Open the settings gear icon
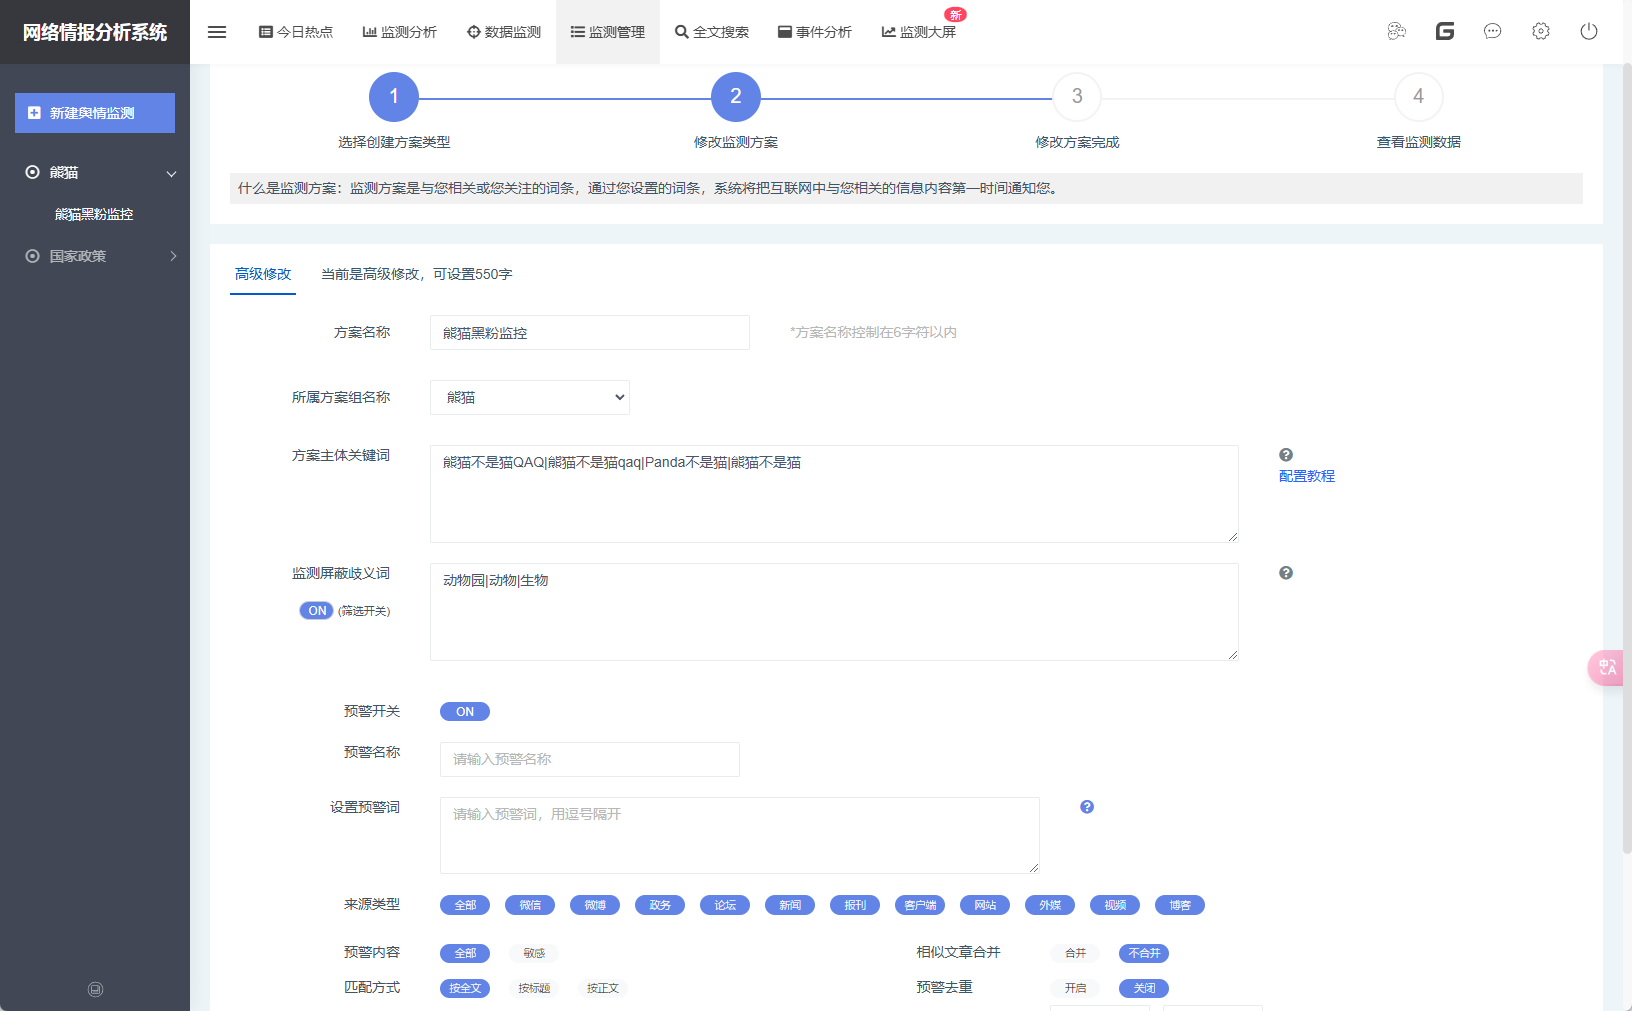Image resolution: width=1632 pixels, height=1011 pixels. pos(1541,31)
